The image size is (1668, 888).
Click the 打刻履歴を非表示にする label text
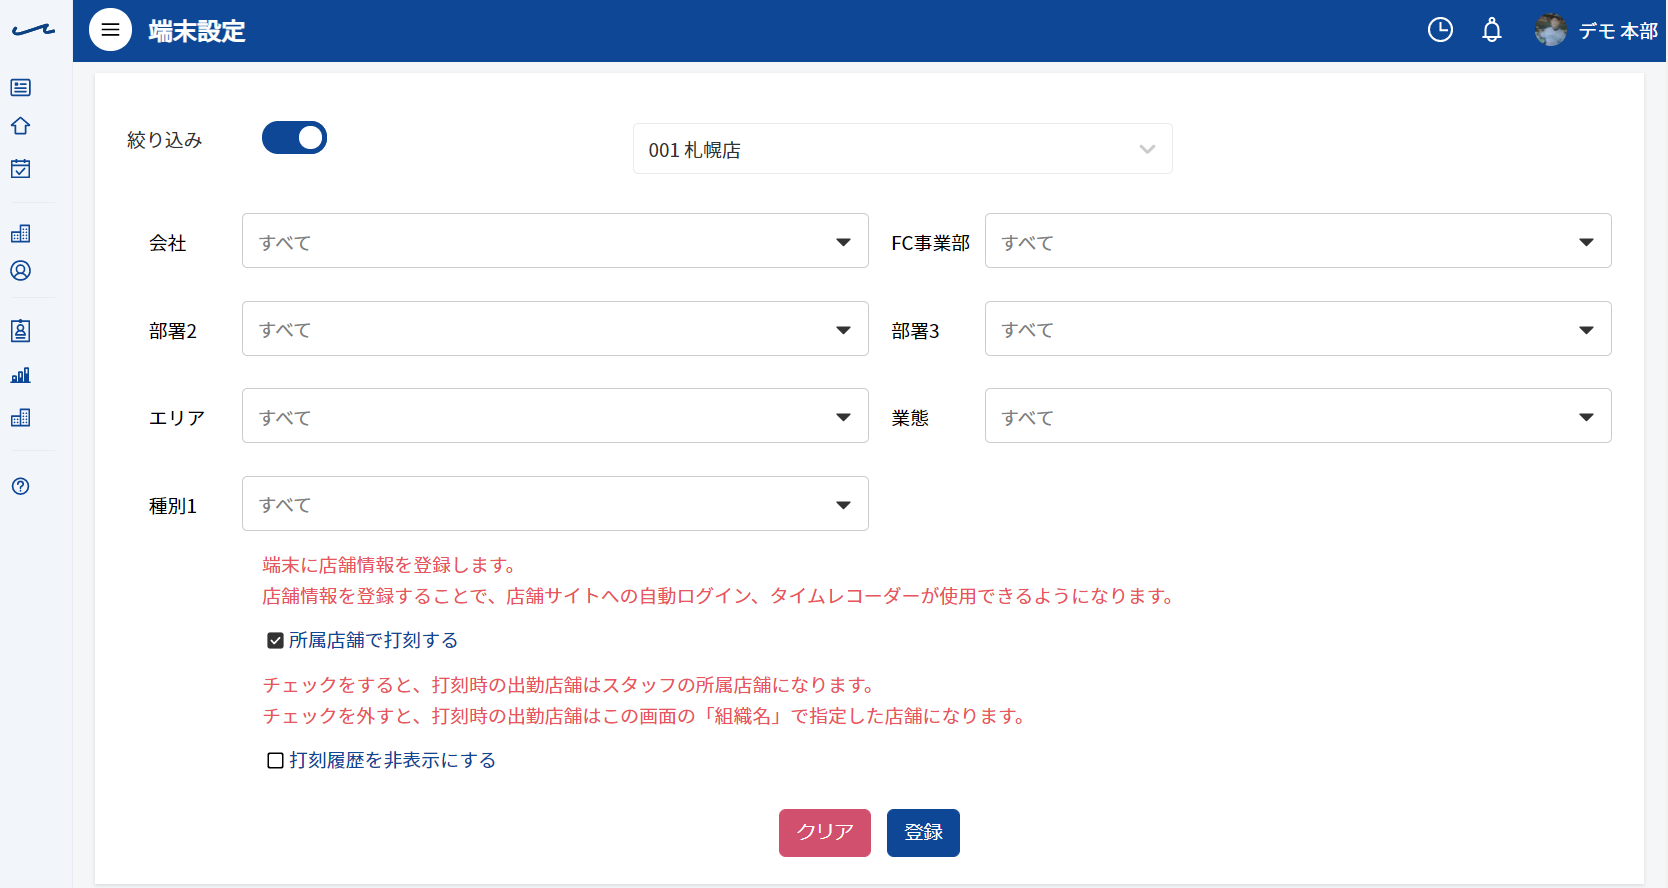(392, 761)
